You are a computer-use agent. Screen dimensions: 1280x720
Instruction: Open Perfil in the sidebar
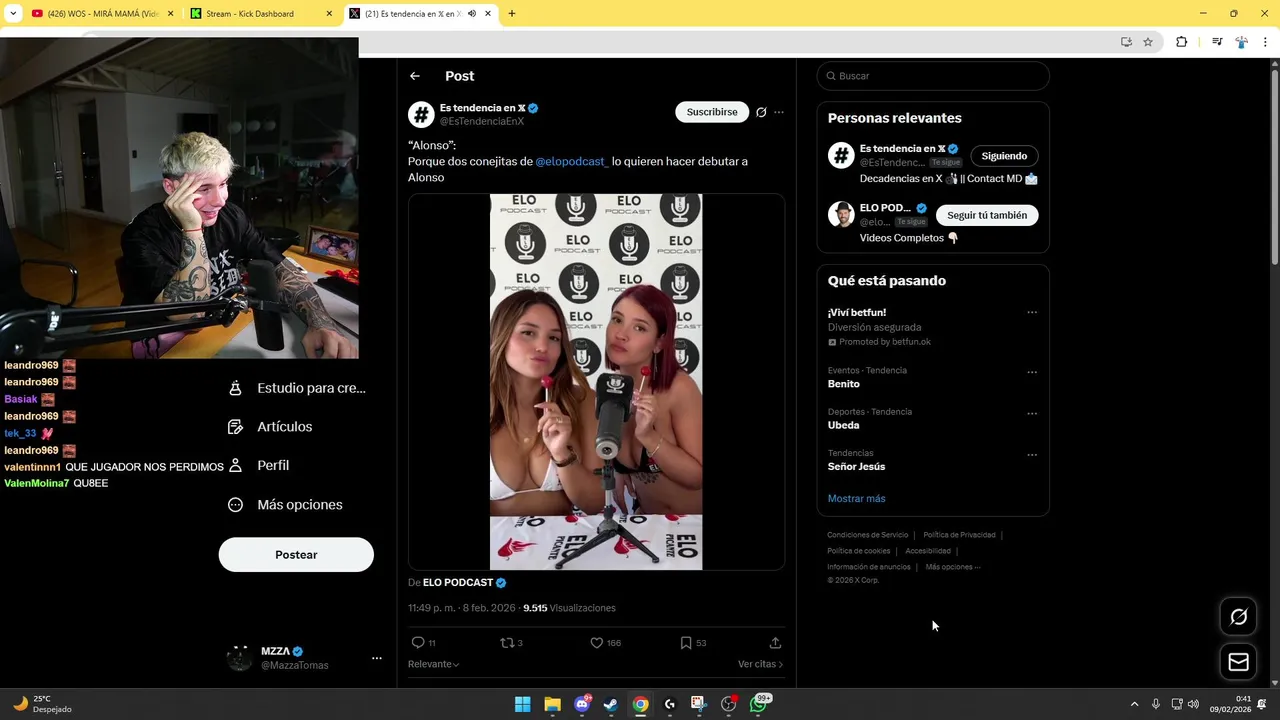(258, 466)
